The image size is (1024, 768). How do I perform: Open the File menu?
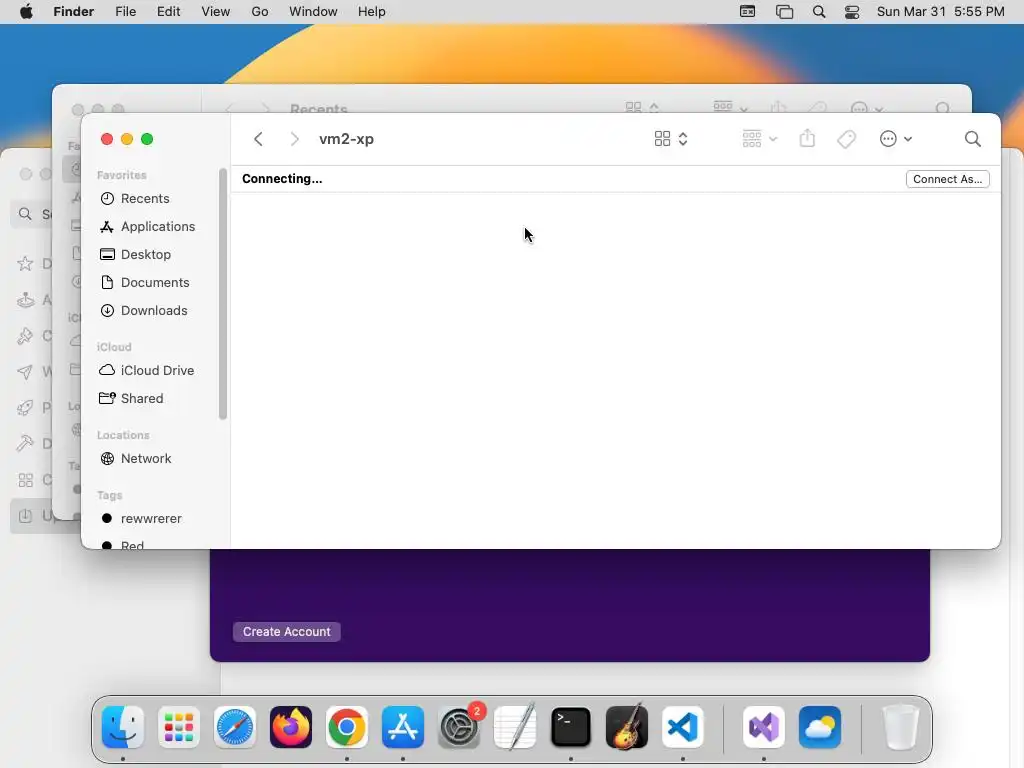point(125,12)
